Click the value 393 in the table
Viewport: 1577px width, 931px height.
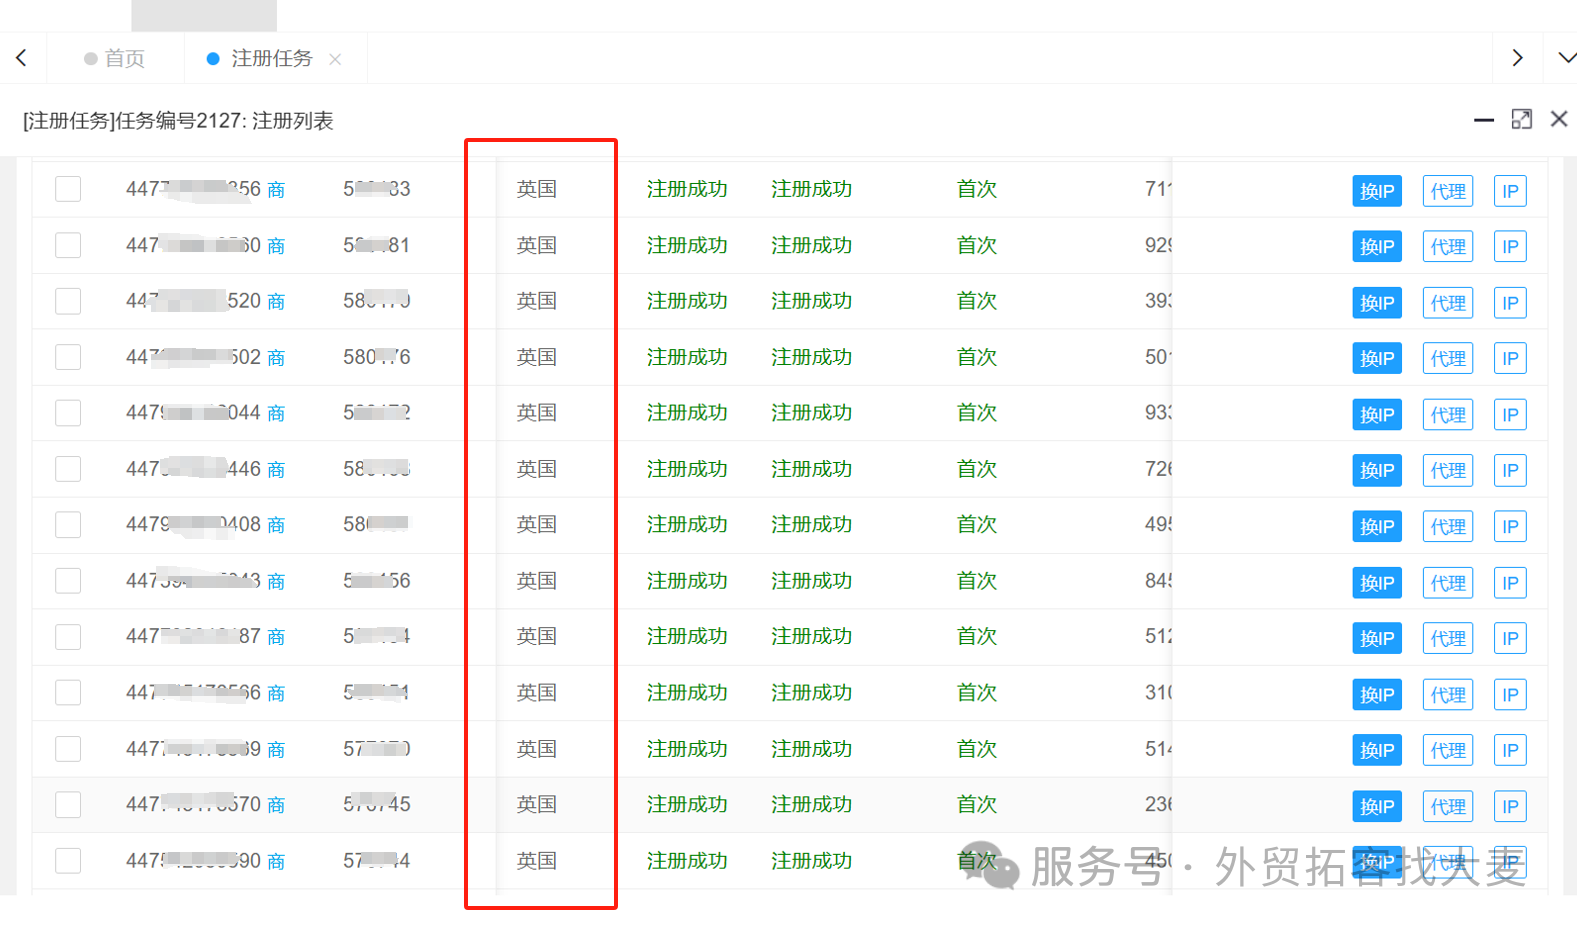1158,301
